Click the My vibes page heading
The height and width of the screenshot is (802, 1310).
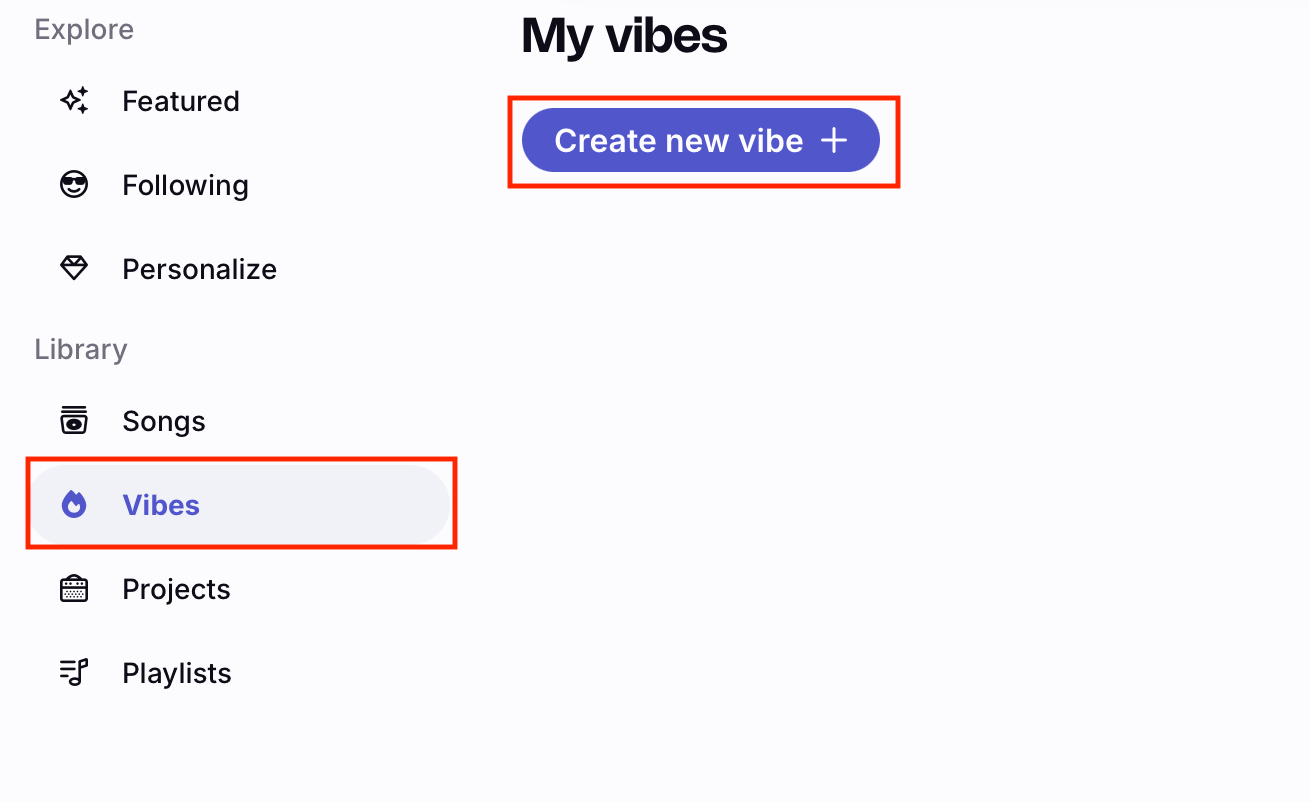tap(624, 36)
